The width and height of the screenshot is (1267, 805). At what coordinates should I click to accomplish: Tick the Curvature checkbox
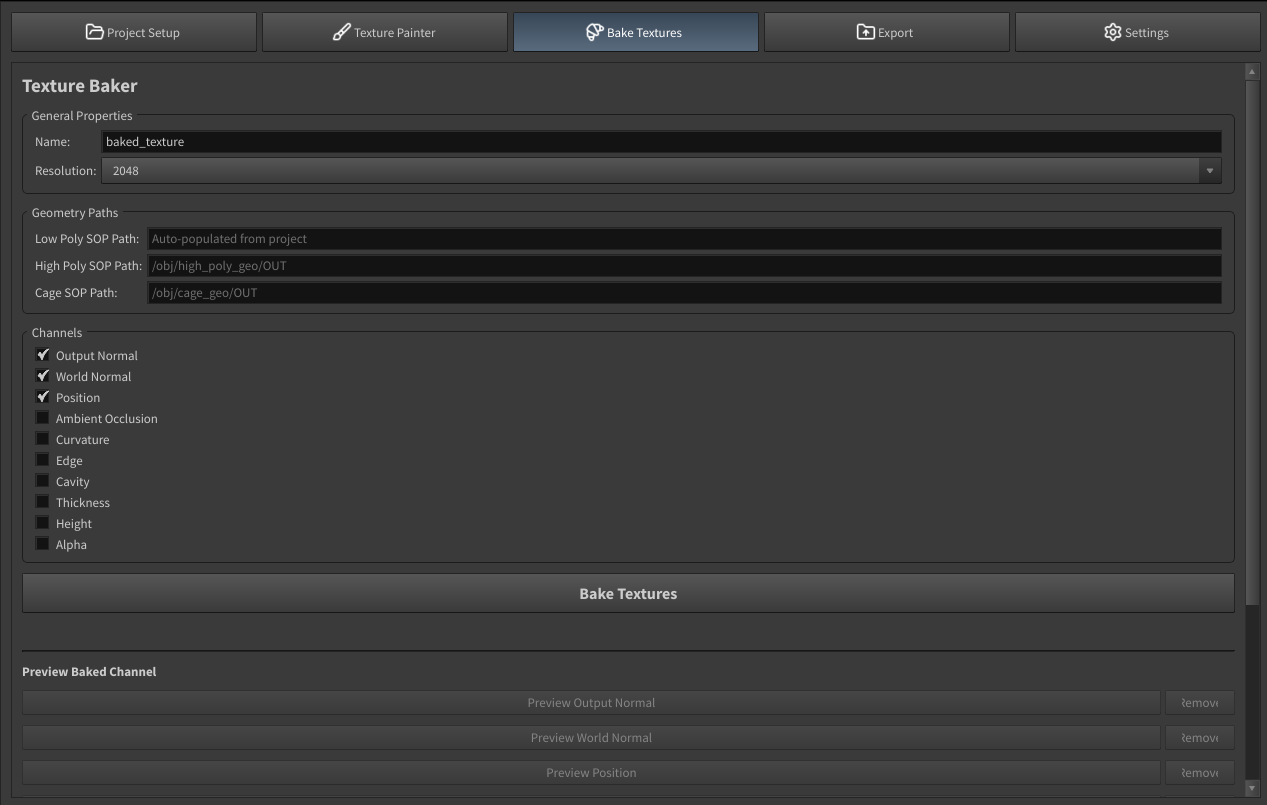(x=43, y=439)
